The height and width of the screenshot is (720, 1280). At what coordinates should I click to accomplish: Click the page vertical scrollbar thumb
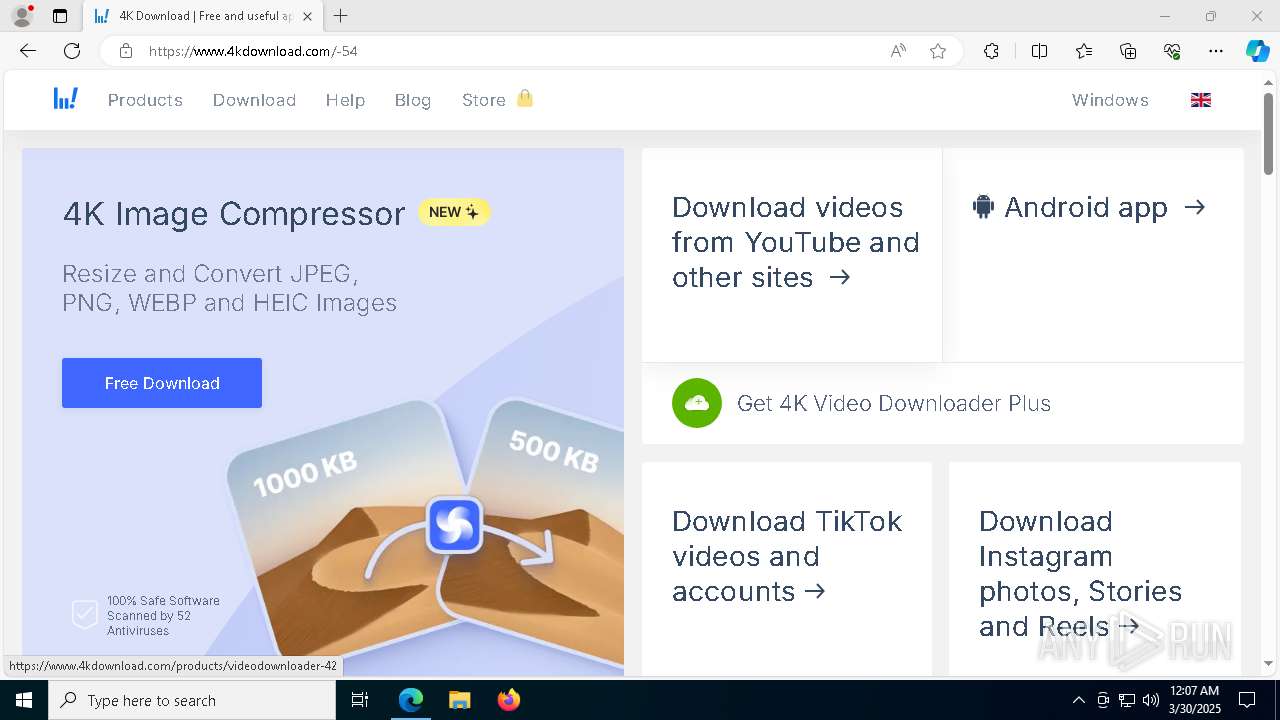click(1269, 132)
